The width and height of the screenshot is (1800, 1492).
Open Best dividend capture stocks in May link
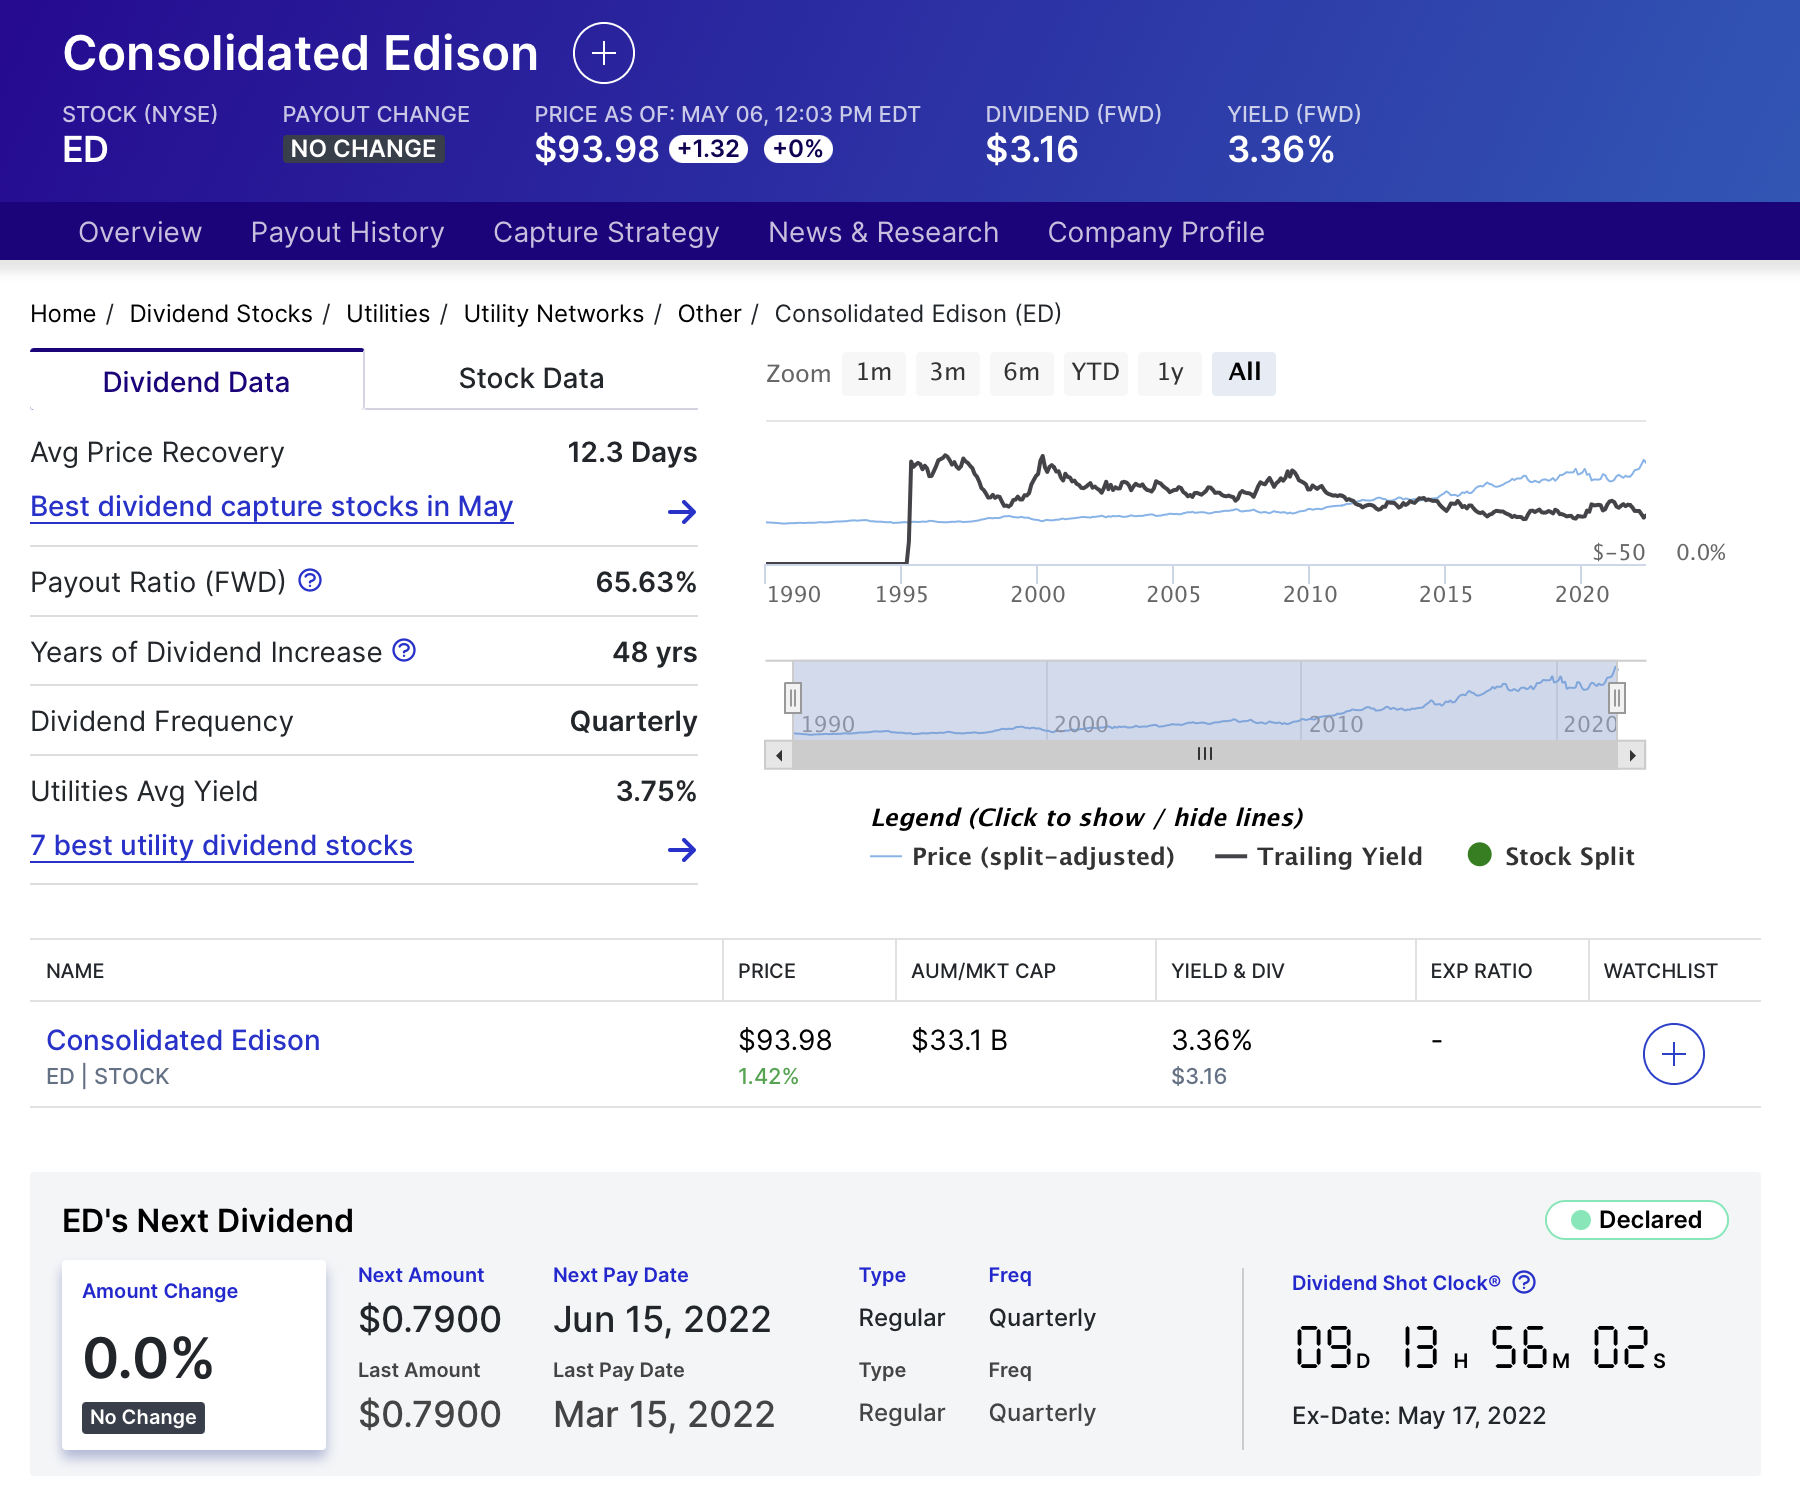point(272,507)
